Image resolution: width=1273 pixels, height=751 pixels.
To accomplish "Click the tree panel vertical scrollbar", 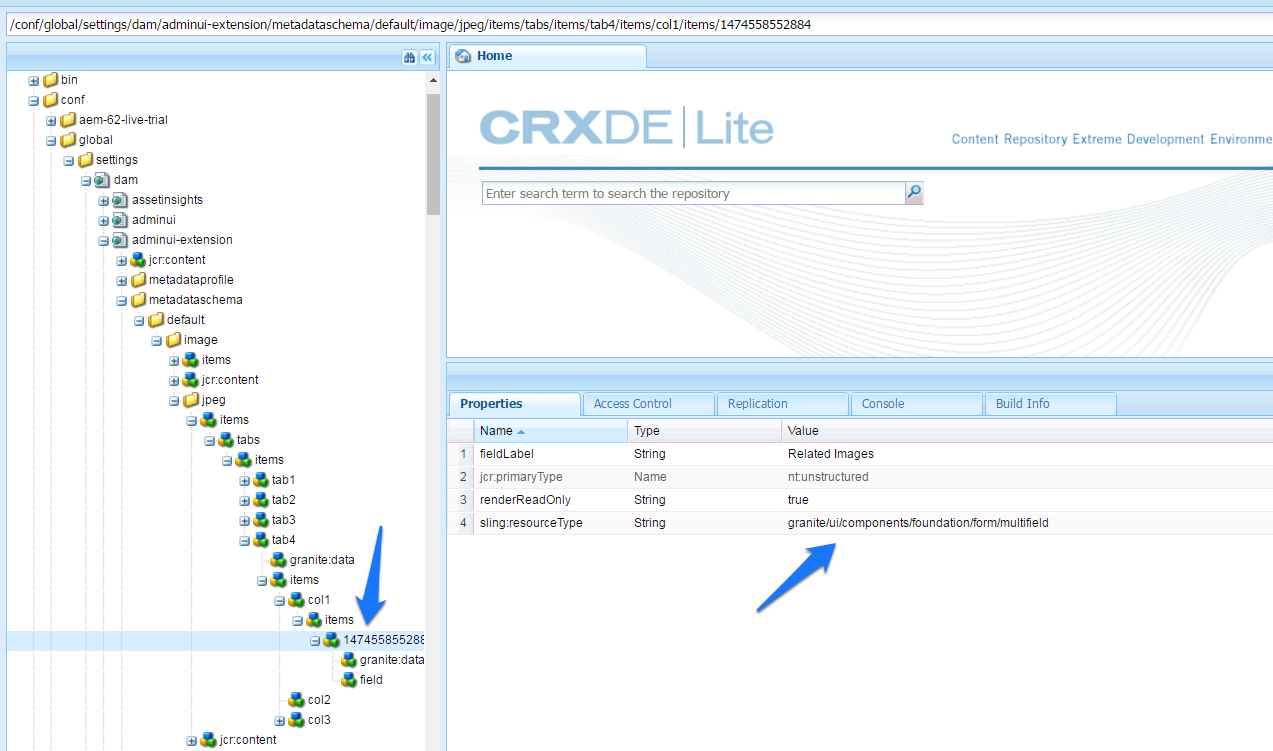I will pyautogui.click(x=432, y=154).
